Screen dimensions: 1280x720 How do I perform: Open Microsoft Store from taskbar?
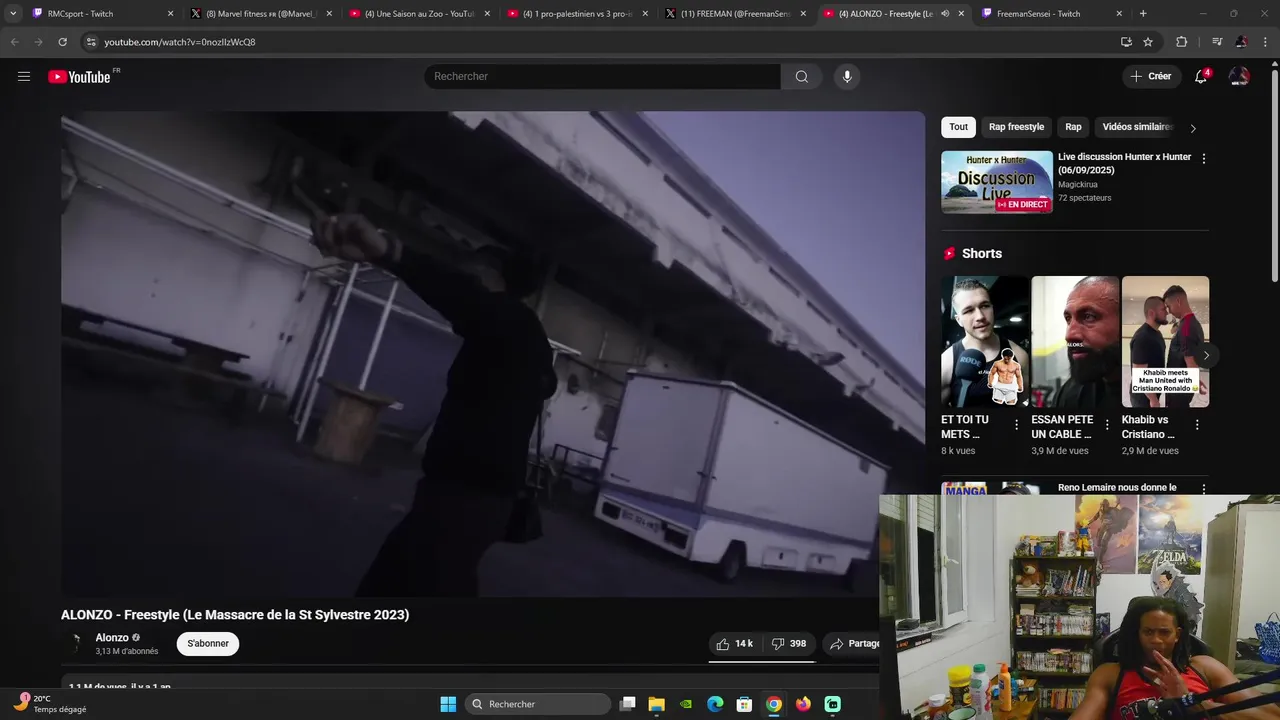coord(744,704)
